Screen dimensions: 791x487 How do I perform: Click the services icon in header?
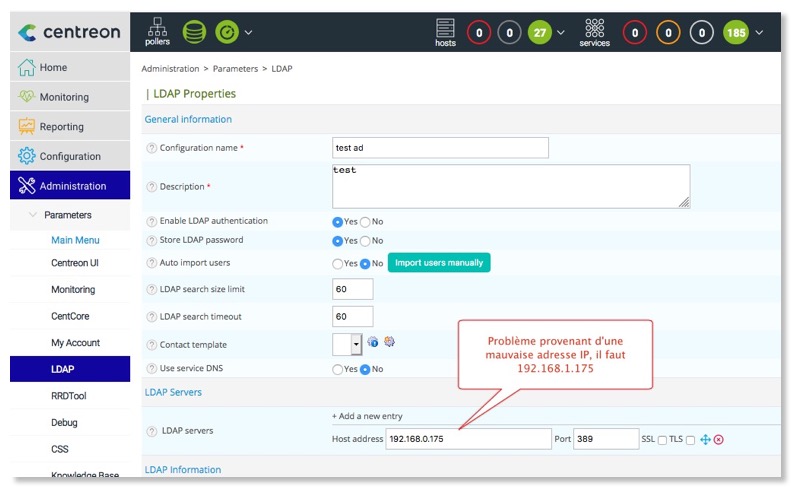[x=594, y=31]
